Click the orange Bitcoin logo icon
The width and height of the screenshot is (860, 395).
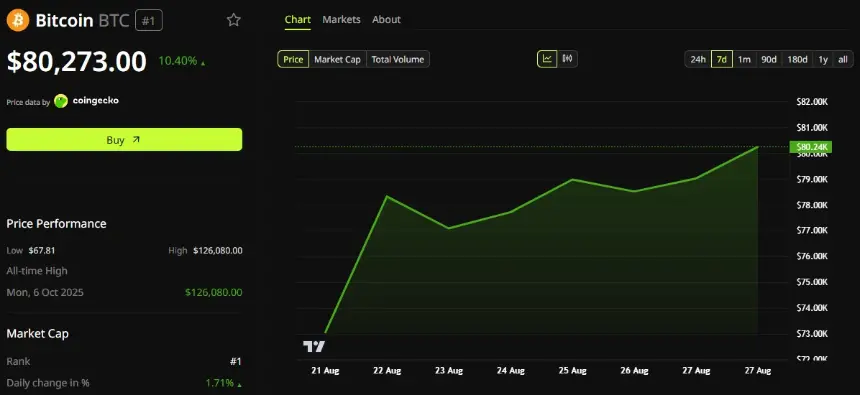(18, 20)
